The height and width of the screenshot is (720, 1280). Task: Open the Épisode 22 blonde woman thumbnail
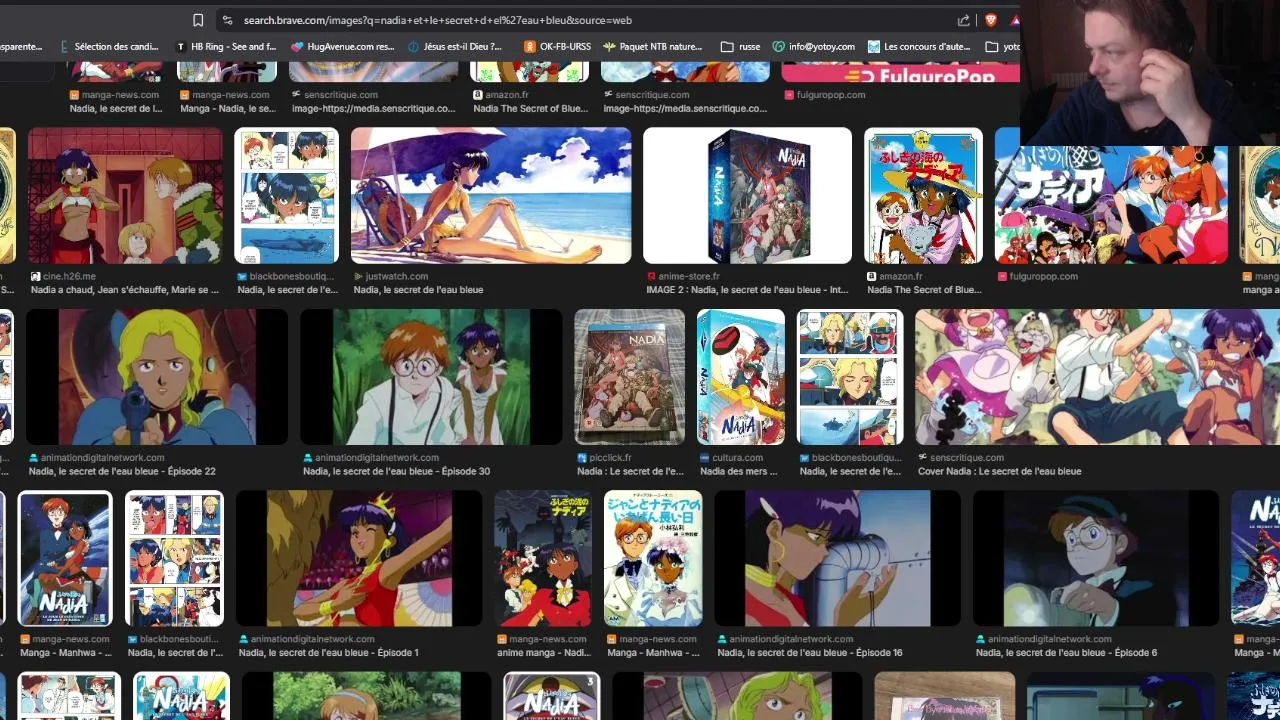157,377
